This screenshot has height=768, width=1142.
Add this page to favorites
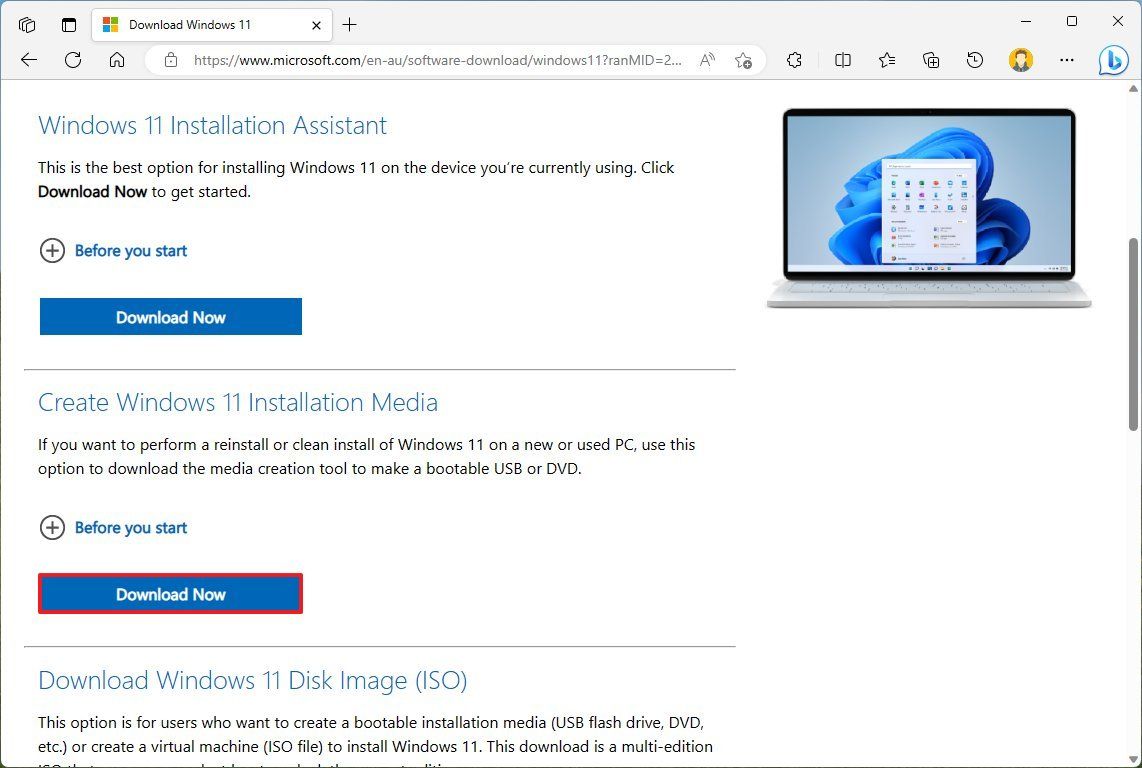[x=743, y=60]
